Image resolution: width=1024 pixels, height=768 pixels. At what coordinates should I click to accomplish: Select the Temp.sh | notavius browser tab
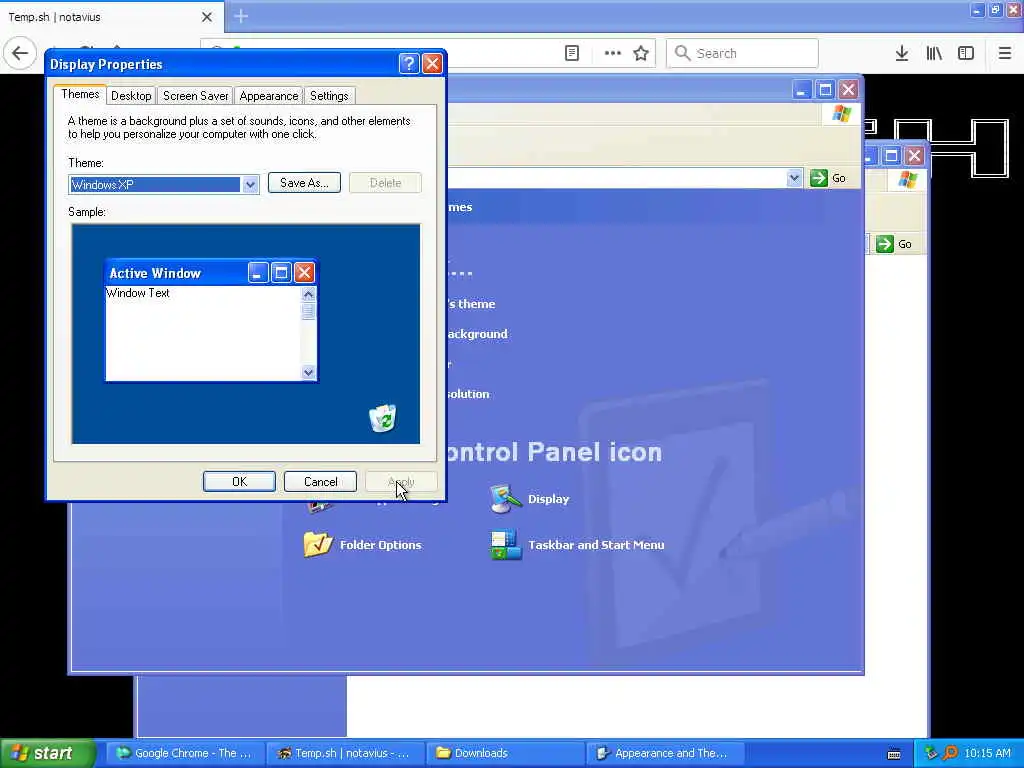tap(111, 17)
